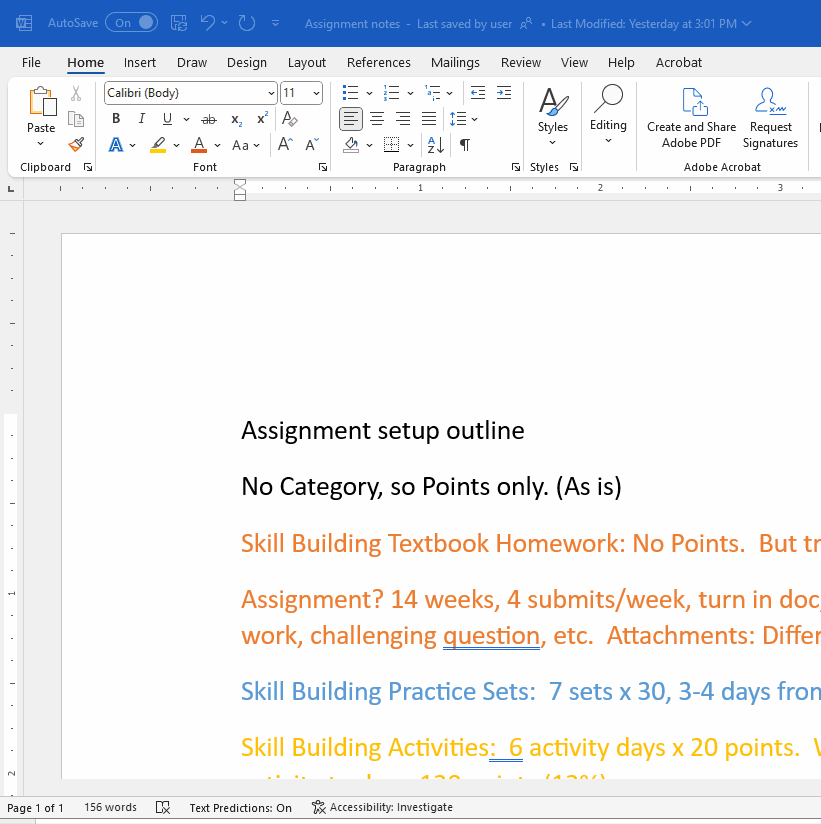
Task: Apply bold formatting
Action: pyautogui.click(x=116, y=118)
